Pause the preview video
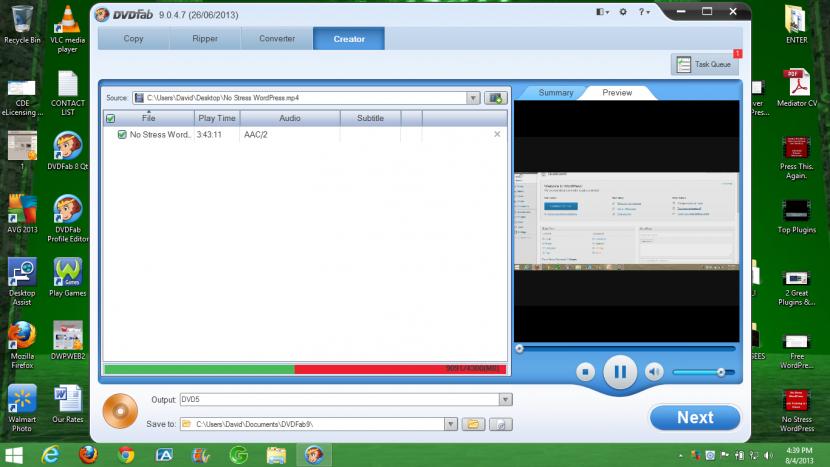The width and height of the screenshot is (830, 467). click(x=620, y=372)
